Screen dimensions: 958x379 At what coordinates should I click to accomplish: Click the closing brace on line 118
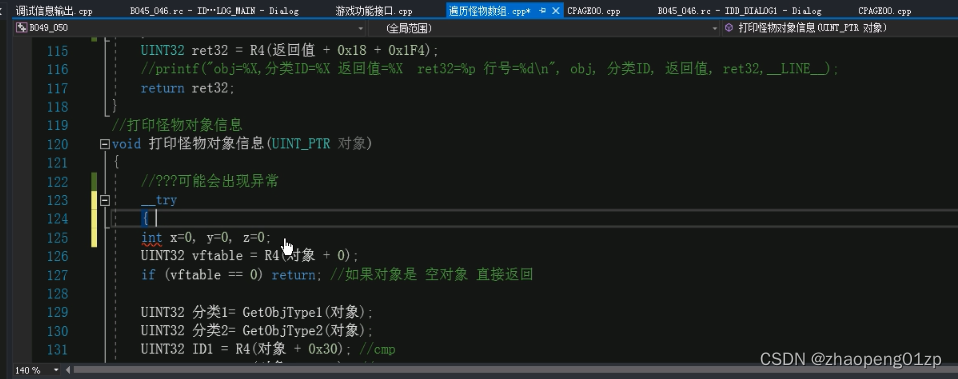[115, 106]
